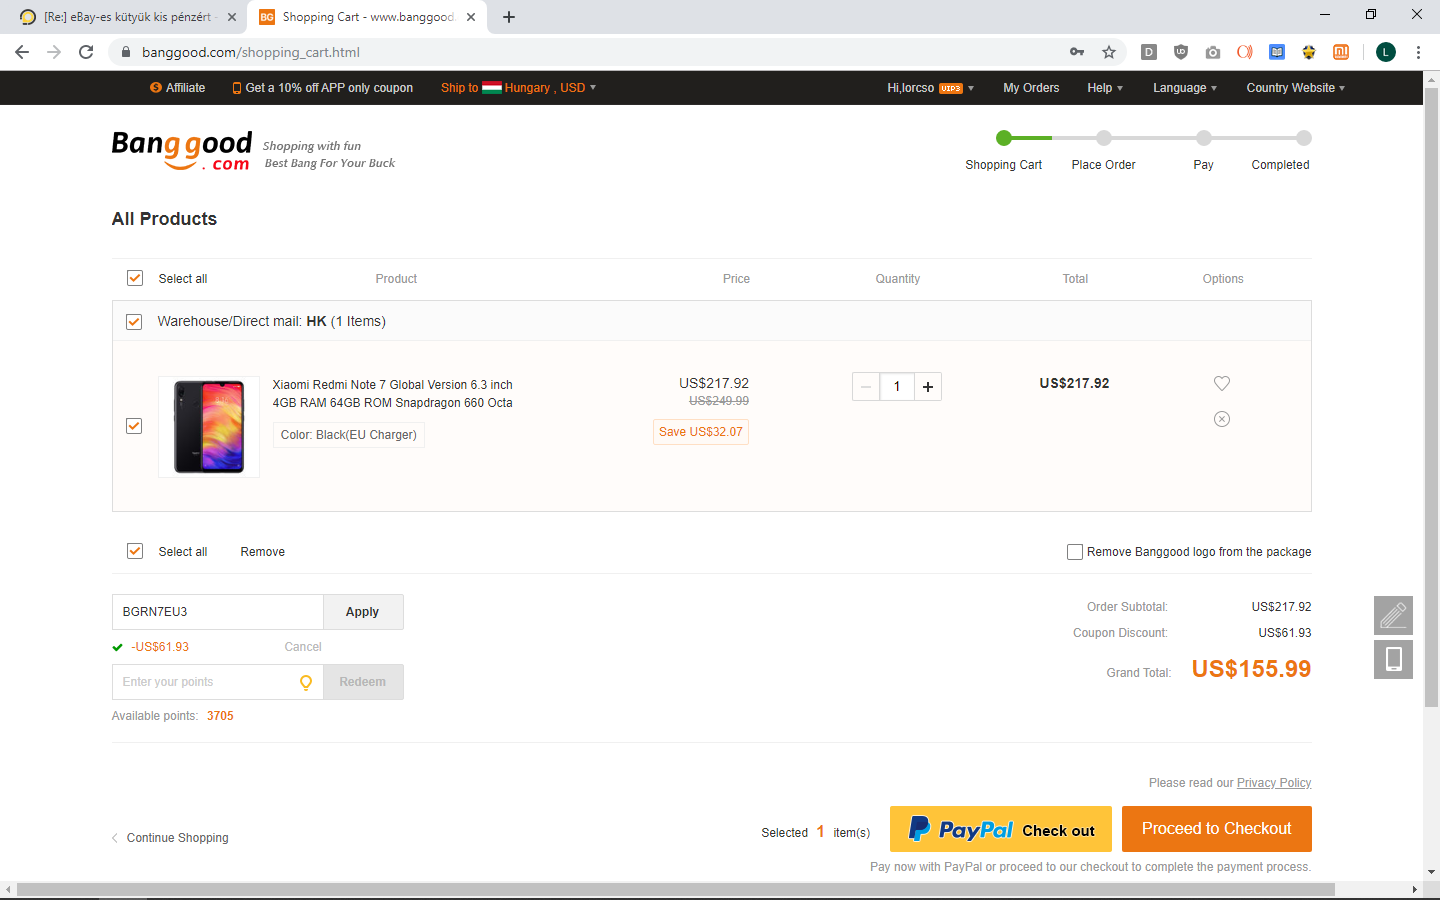Toggle the bottom Select all checkbox

click(x=135, y=551)
